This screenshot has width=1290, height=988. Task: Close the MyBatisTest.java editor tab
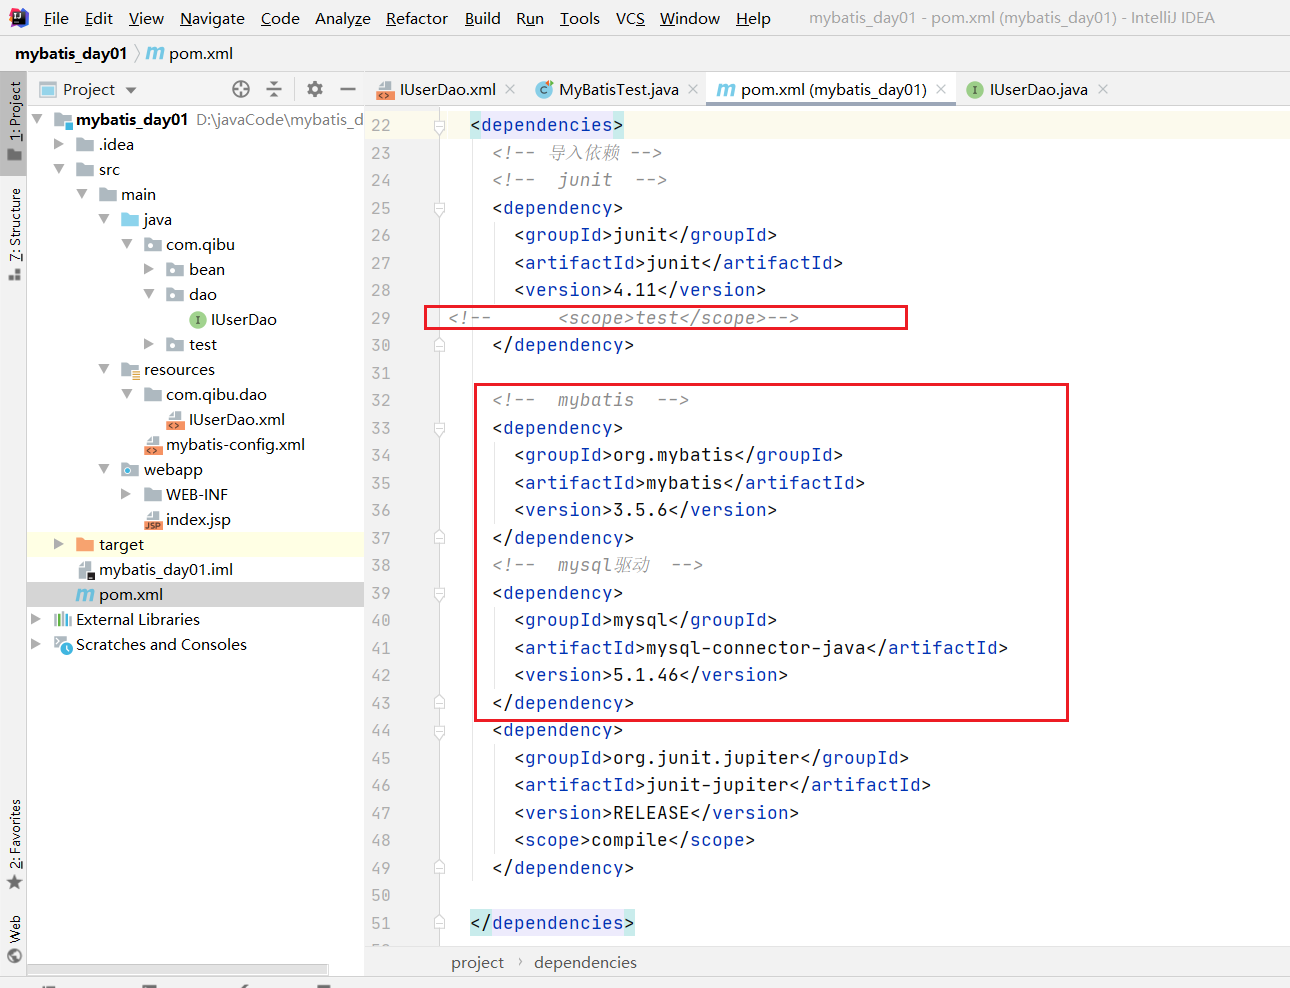(x=693, y=89)
